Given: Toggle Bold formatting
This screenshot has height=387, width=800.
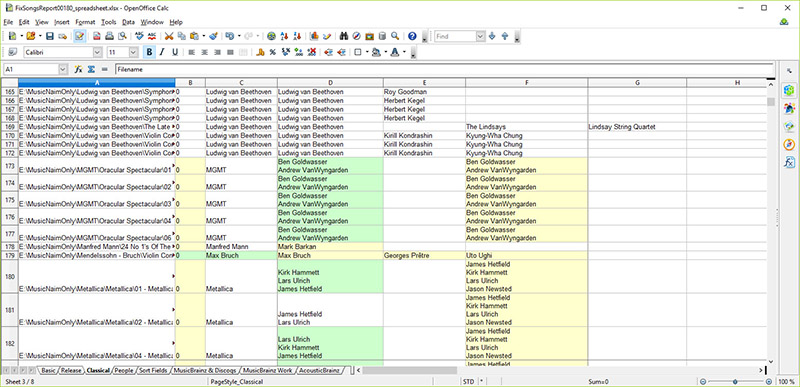Looking at the screenshot, I should tap(149, 52).
